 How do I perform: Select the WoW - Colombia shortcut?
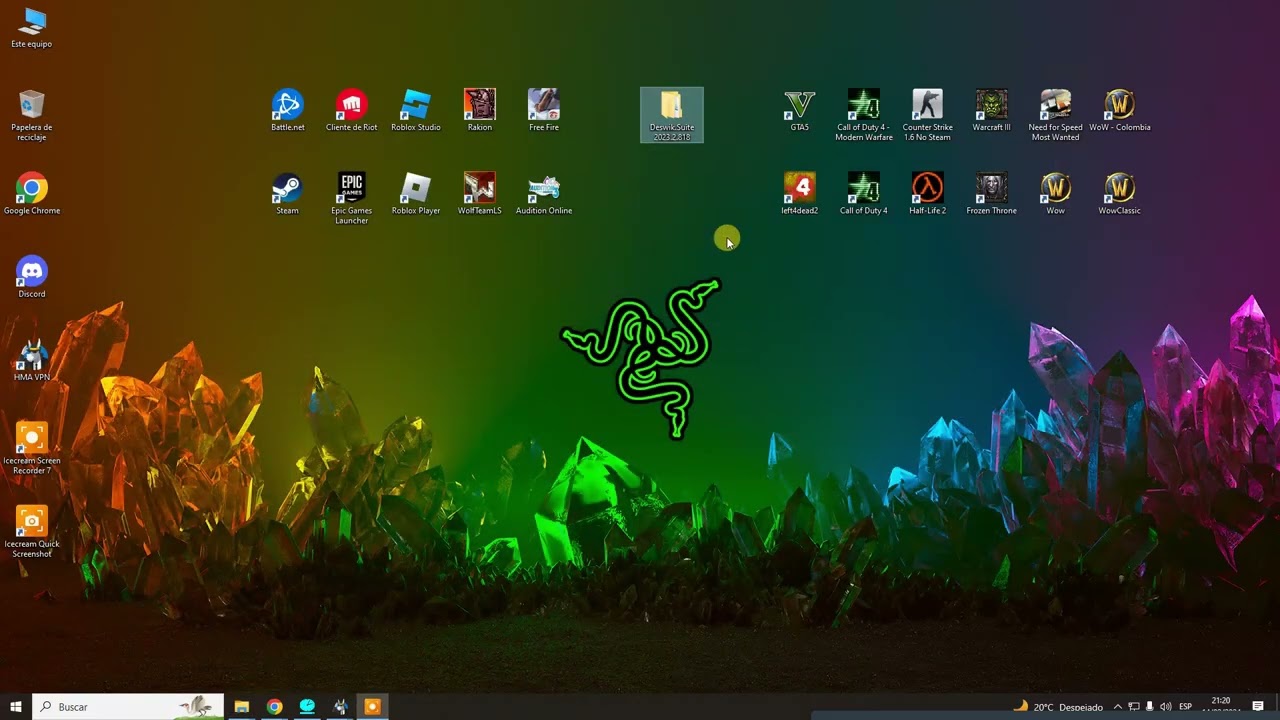pyautogui.click(x=1120, y=110)
